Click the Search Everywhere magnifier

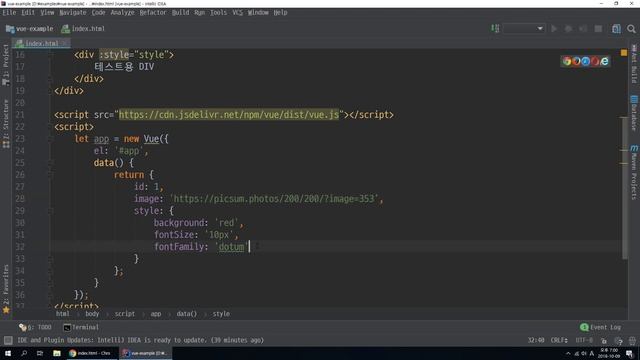click(x=631, y=29)
